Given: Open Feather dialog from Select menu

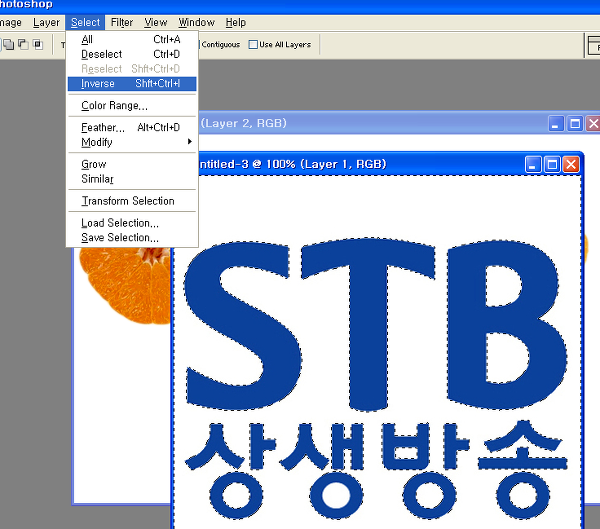Looking at the screenshot, I should [132, 127].
